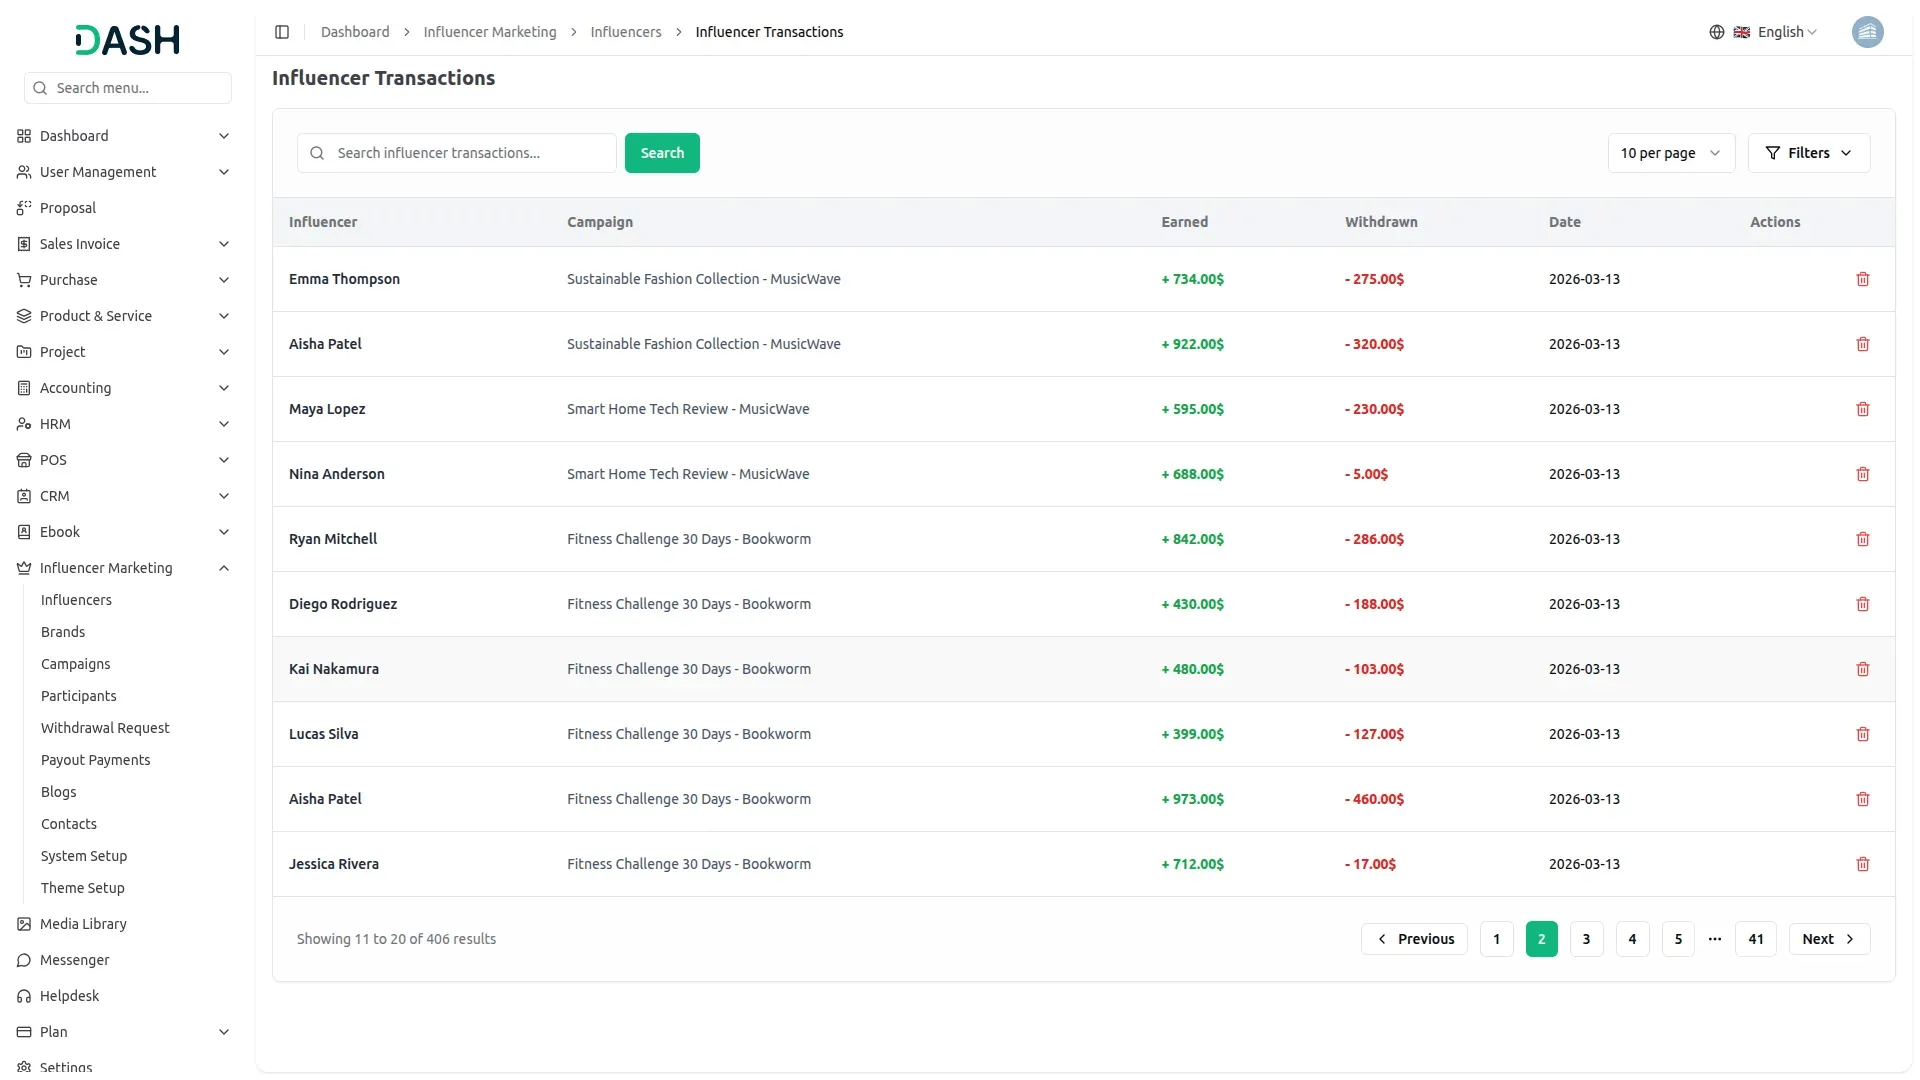Remove Kai Nakamura's transaction
The image size is (1920, 1080).
(1862, 669)
